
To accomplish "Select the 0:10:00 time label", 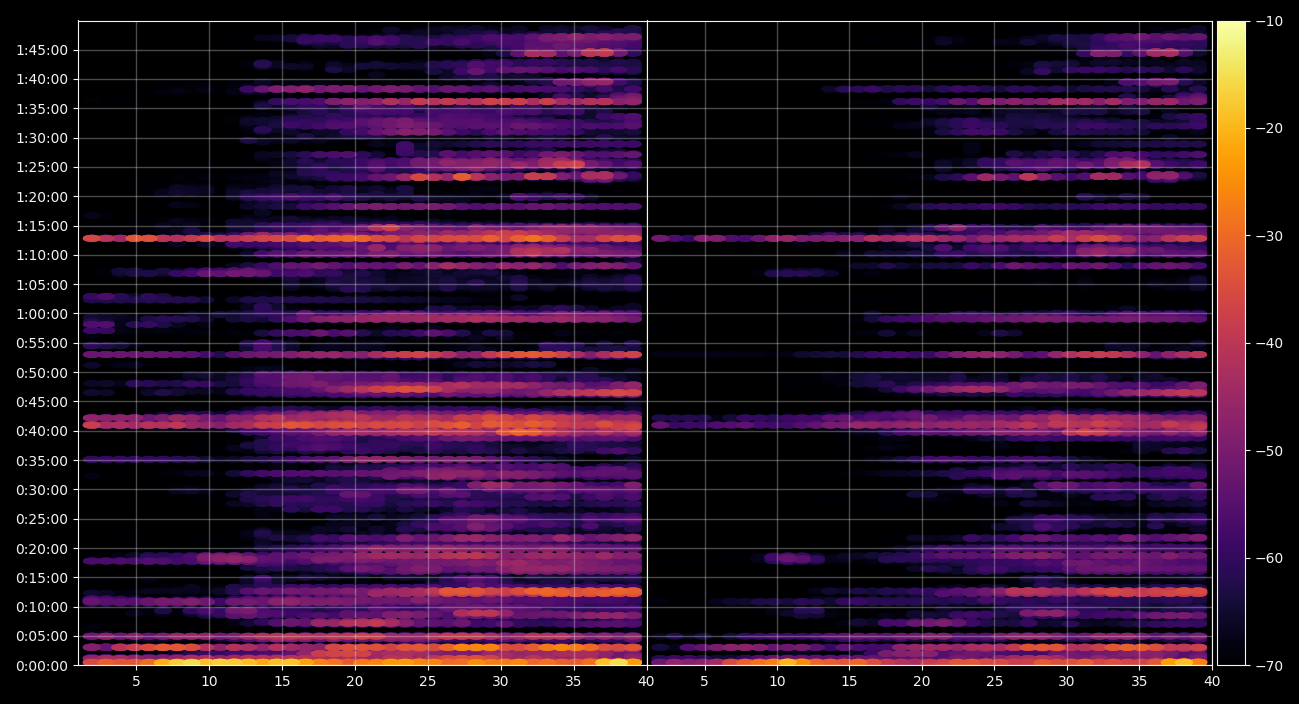I will click(42, 607).
